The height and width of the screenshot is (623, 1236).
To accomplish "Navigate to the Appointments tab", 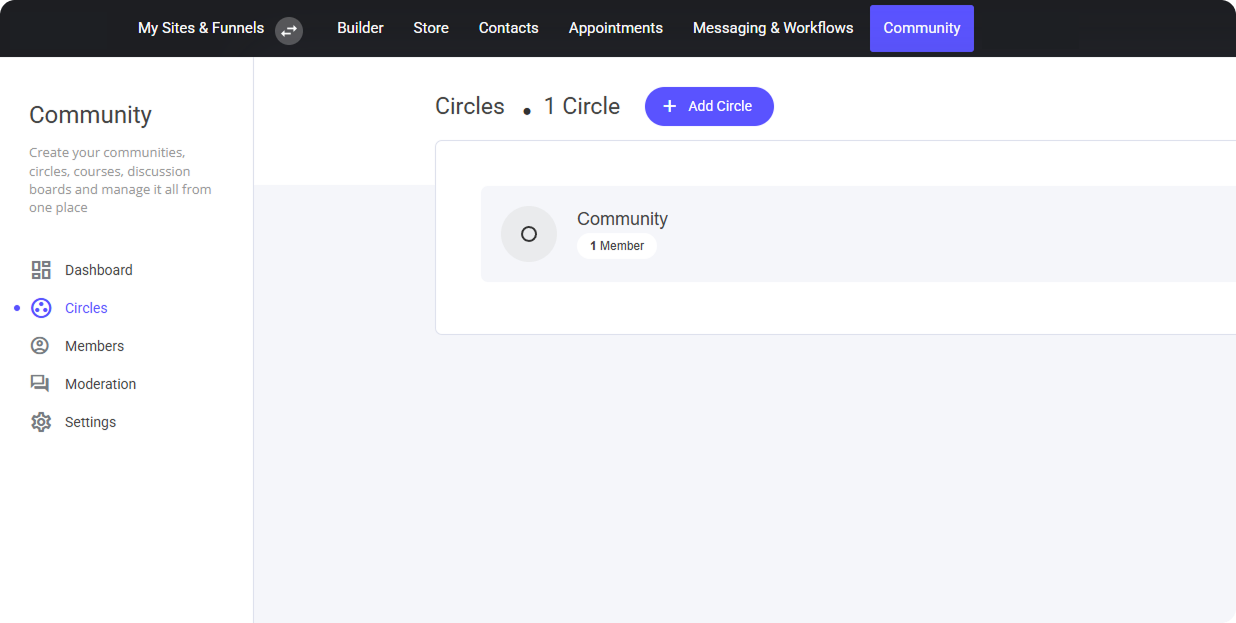I will pyautogui.click(x=615, y=28).
